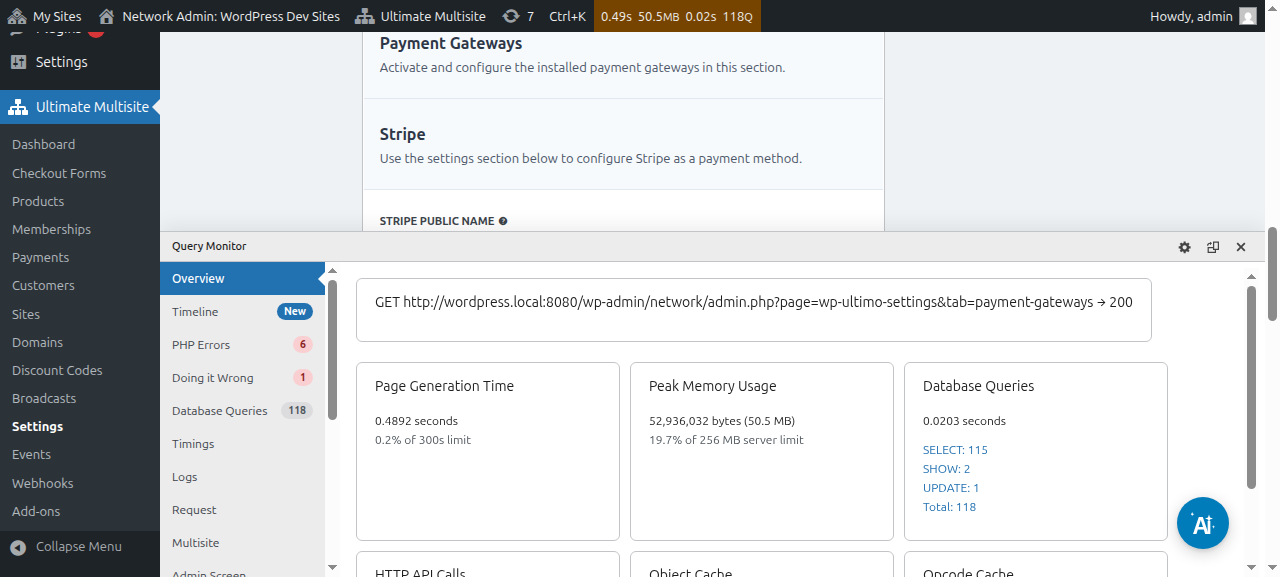Open the Ctrl+K command palette
The height and width of the screenshot is (577, 1280).
coord(568,16)
